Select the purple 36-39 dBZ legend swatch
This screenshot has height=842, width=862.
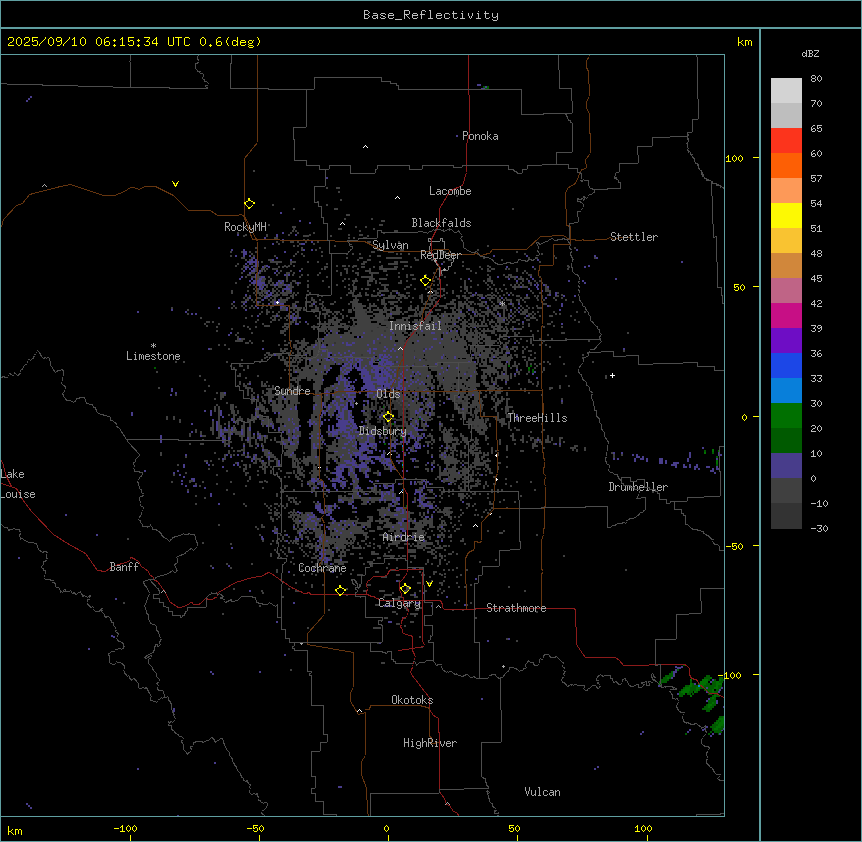(786, 341)
